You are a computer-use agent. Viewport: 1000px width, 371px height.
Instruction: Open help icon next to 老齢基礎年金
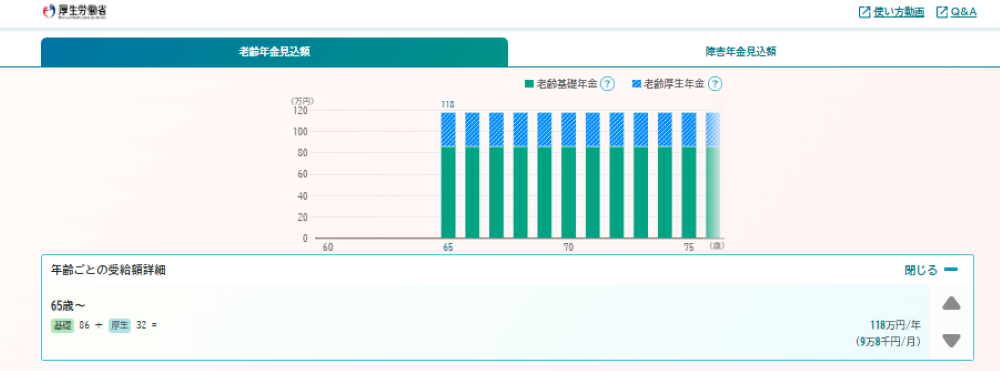click(x=607, y=84)
